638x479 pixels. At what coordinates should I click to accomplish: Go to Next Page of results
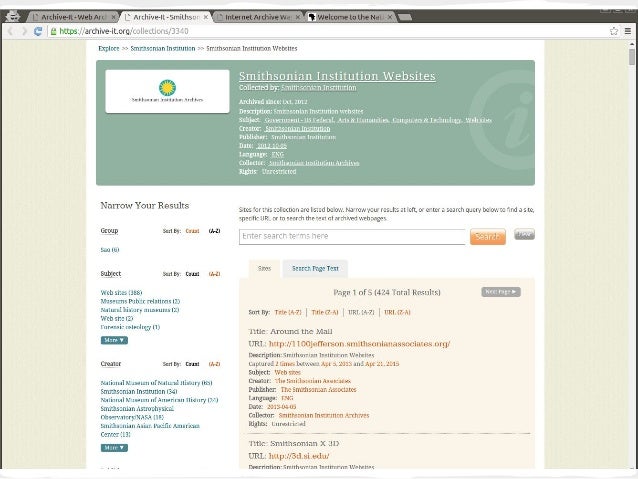[501, 292]
